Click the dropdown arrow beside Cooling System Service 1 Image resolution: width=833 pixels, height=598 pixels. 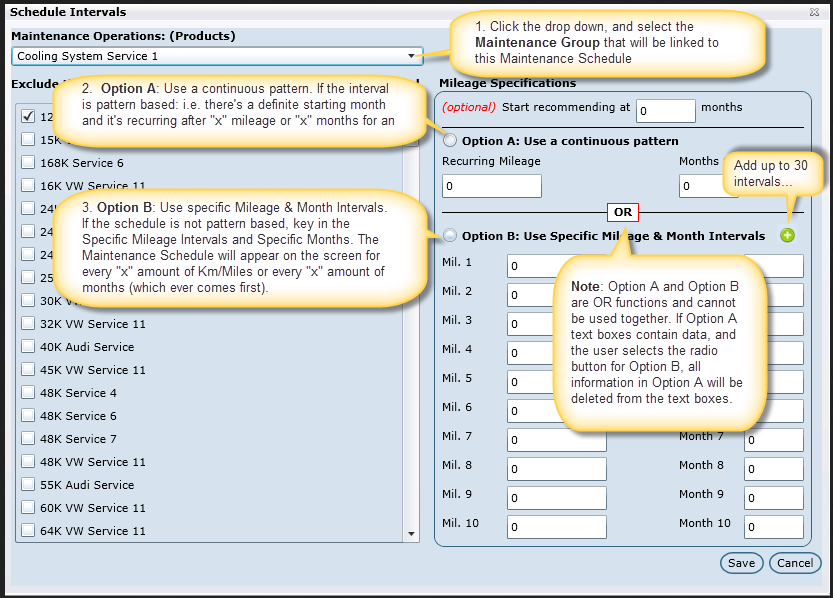click(411, 56)
